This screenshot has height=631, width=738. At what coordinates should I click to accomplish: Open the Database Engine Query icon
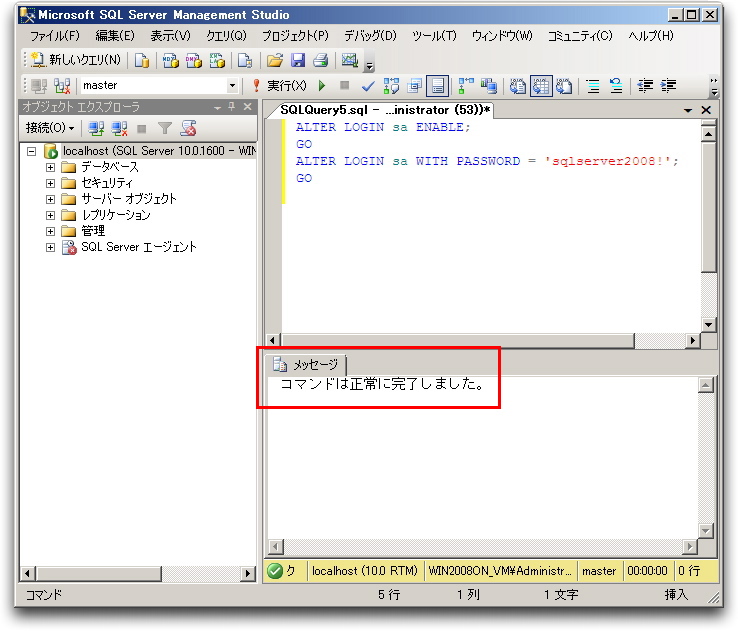[x=141, y=60]
